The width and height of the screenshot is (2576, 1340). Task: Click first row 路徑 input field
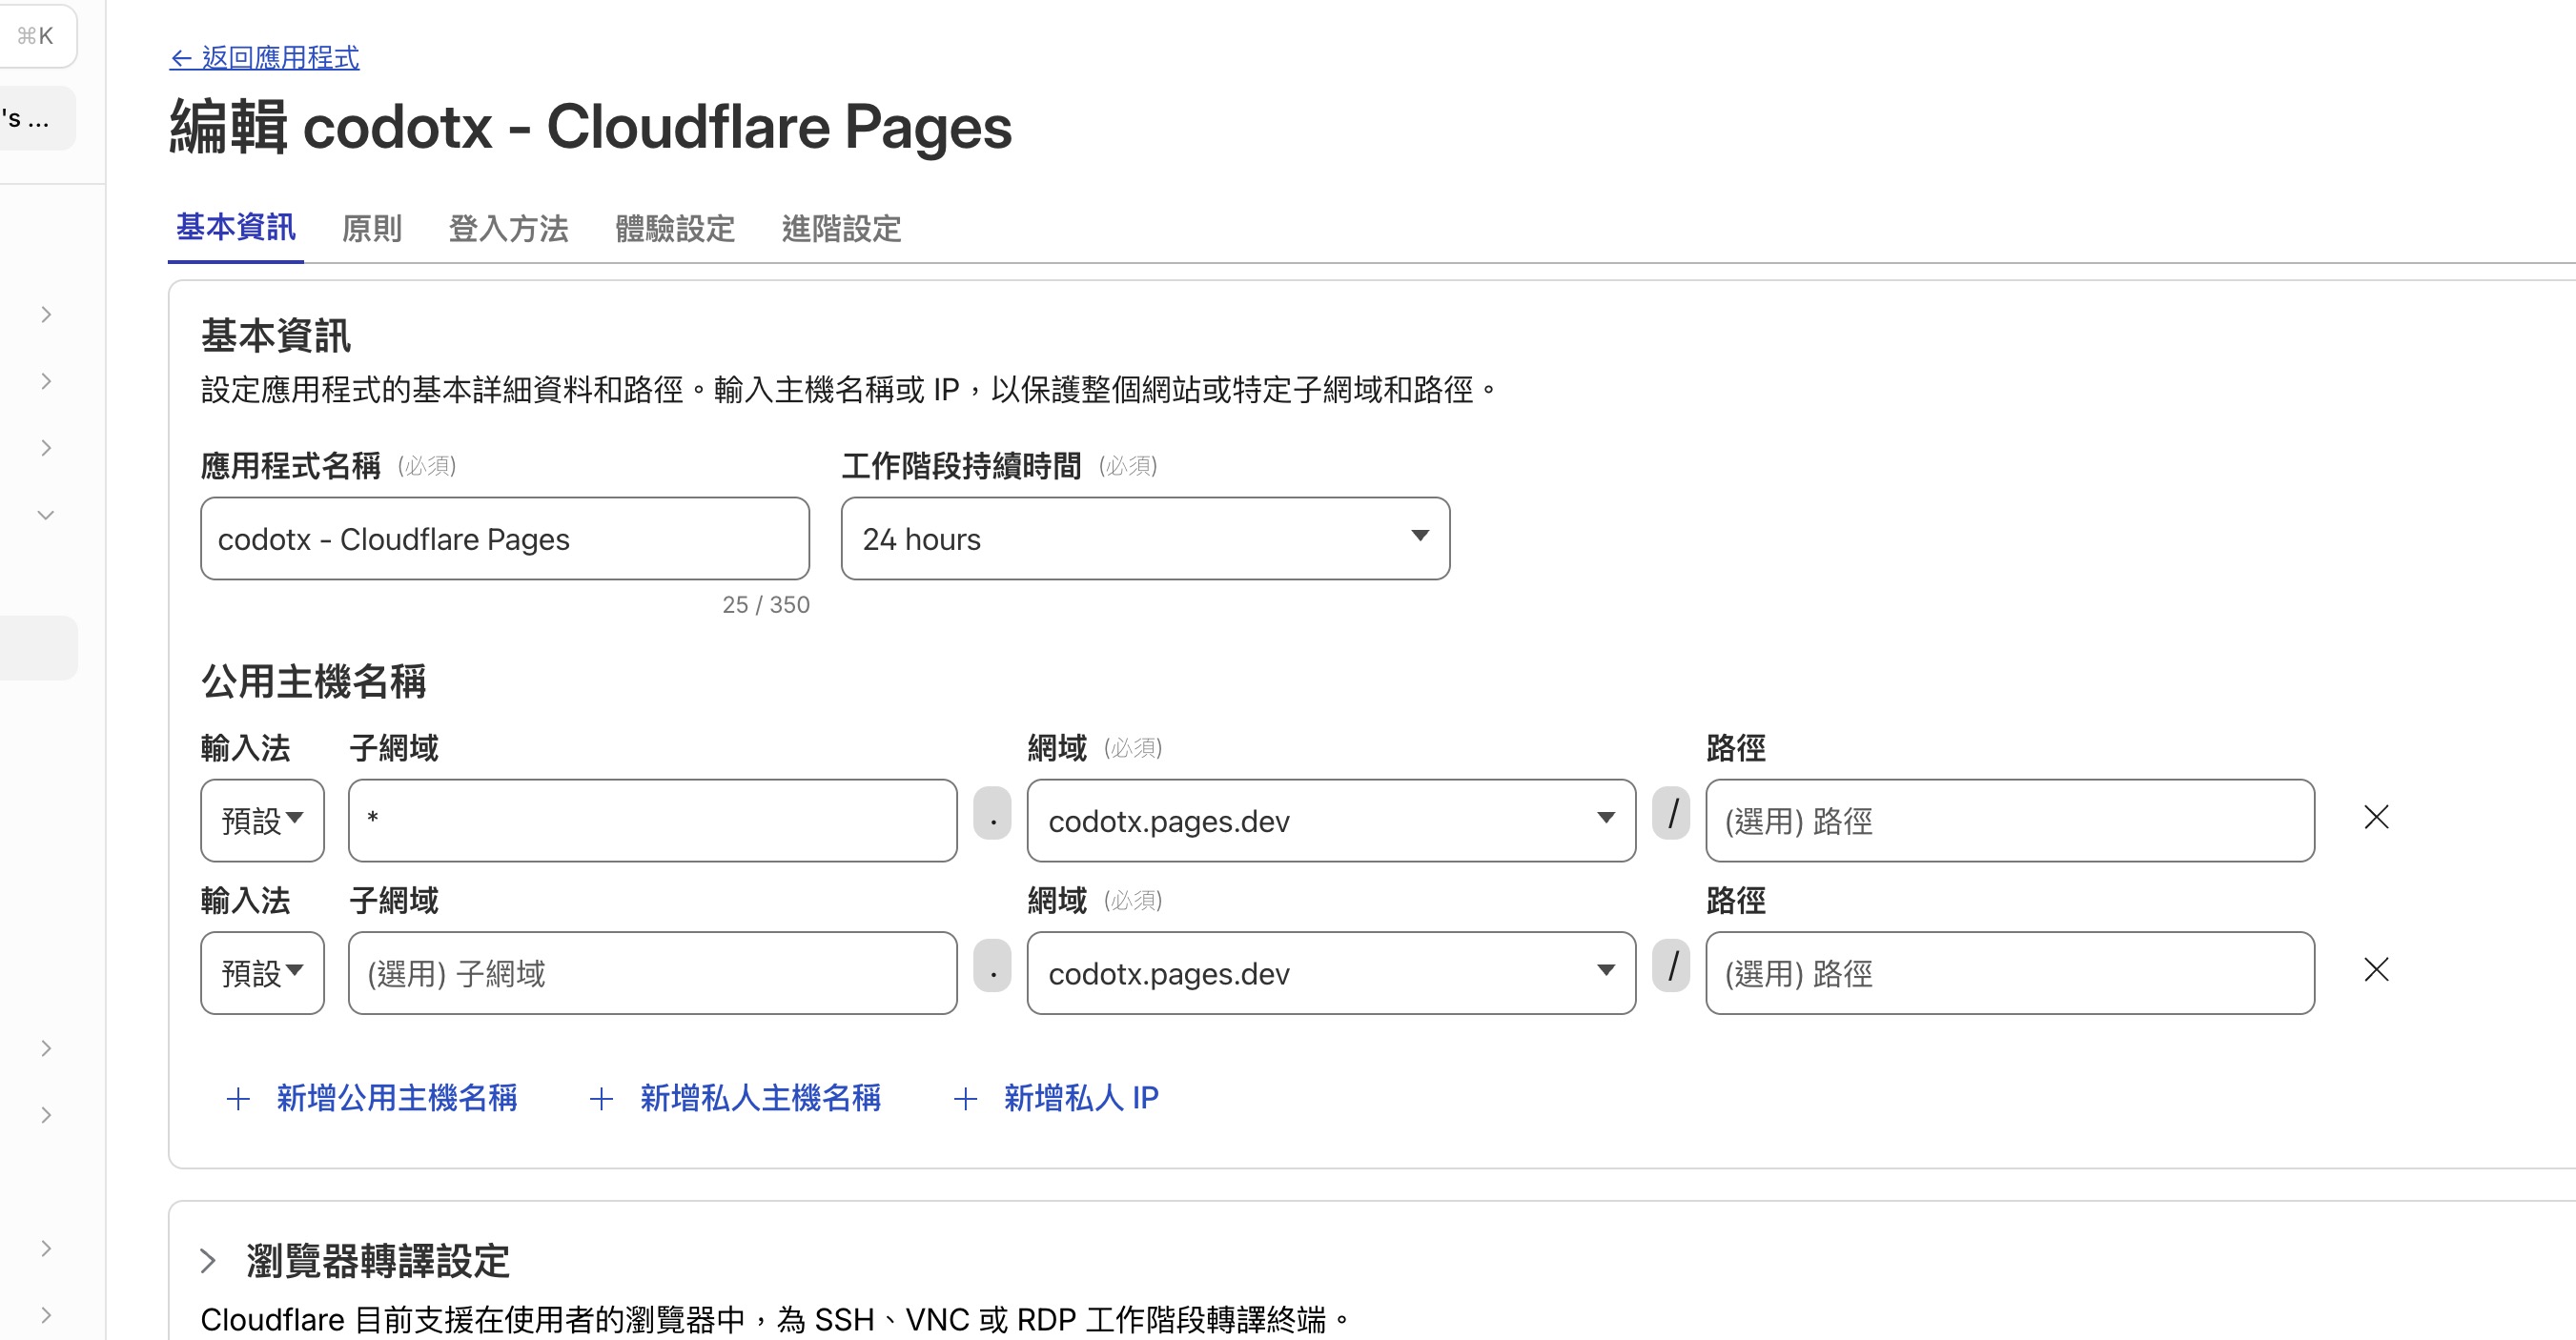click(x=2008, y=821)
